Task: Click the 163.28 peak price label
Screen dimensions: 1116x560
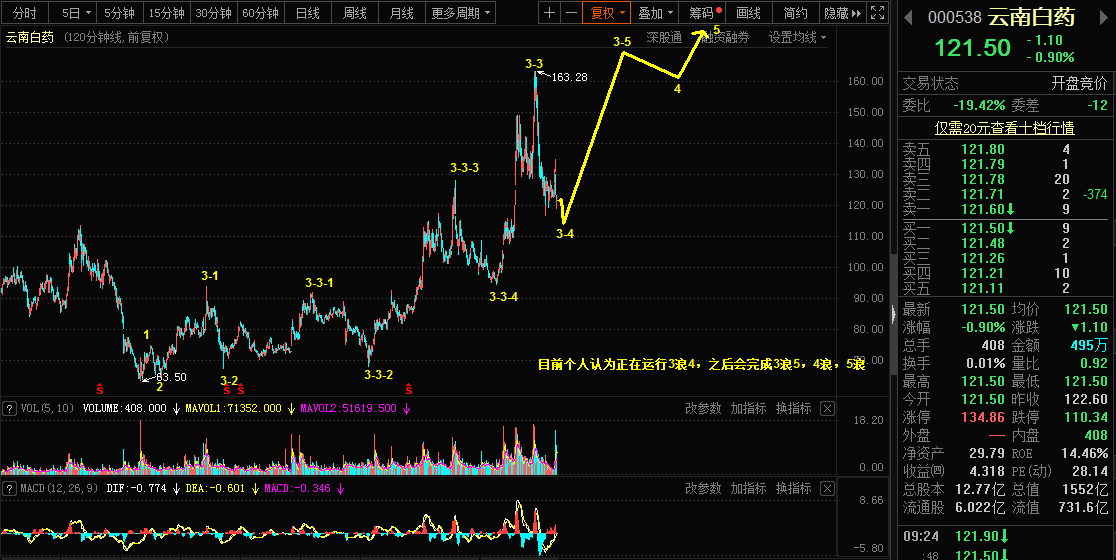Action: coord(570,77)
